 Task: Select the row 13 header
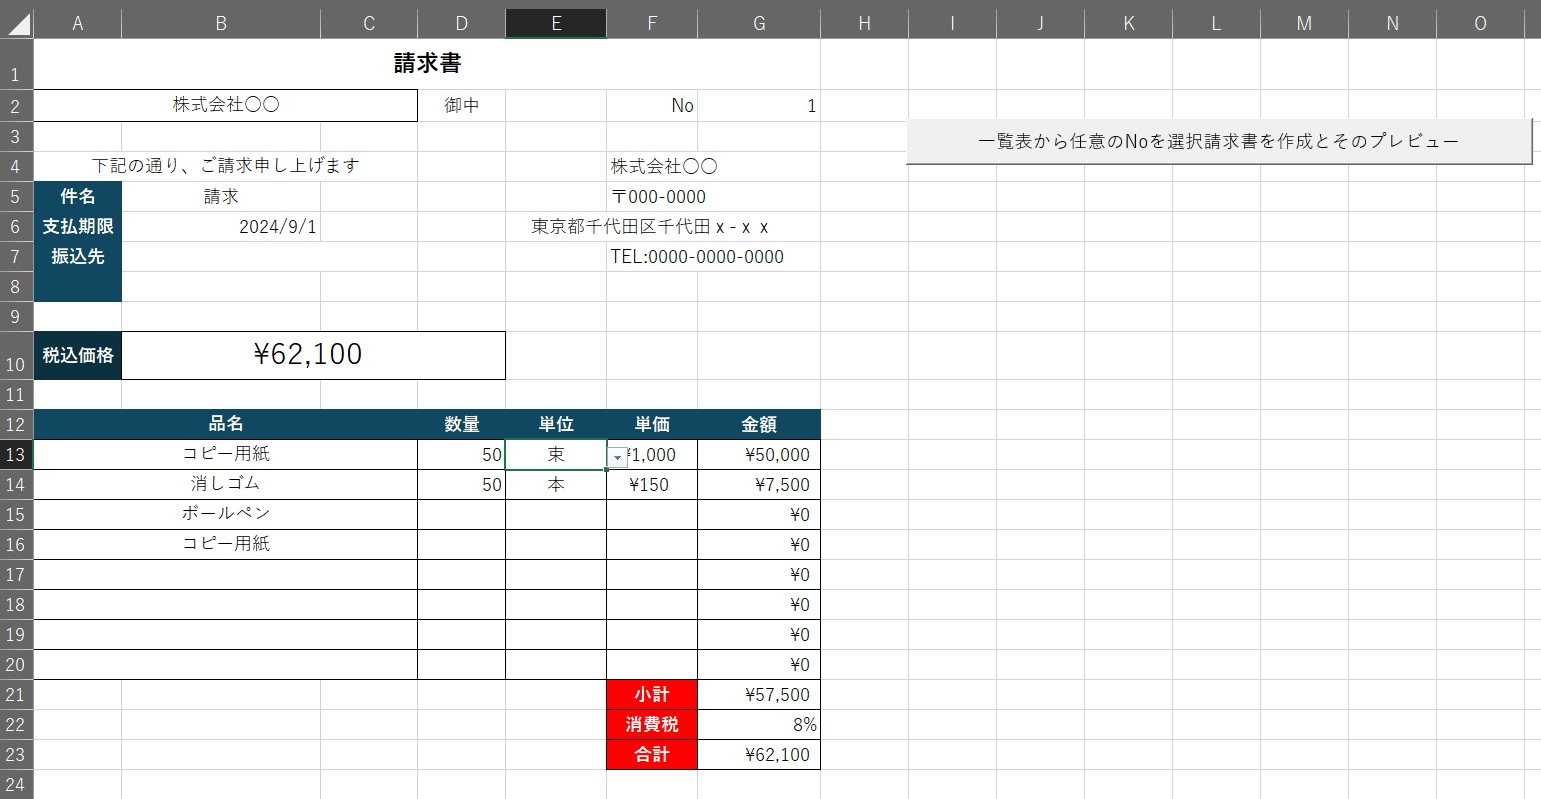click(x=16, y=455)
